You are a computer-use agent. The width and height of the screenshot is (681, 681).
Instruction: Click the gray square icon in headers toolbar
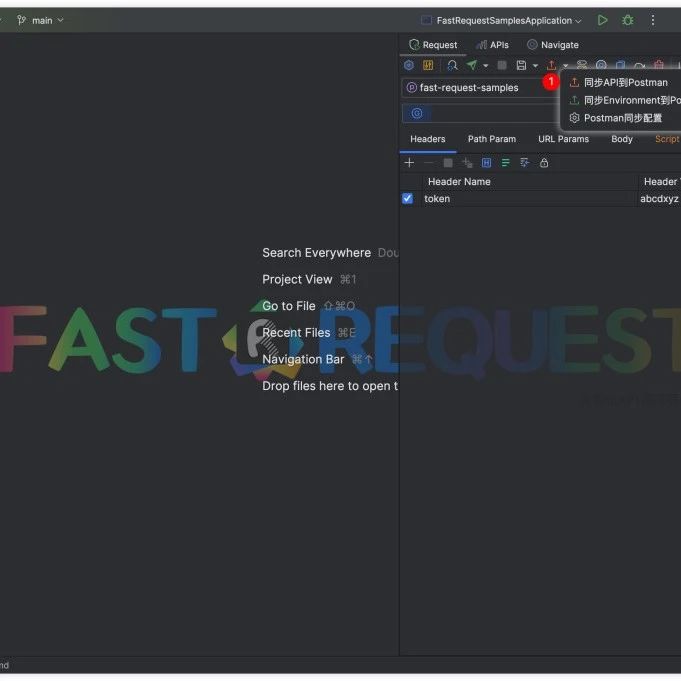pos(448,163)
